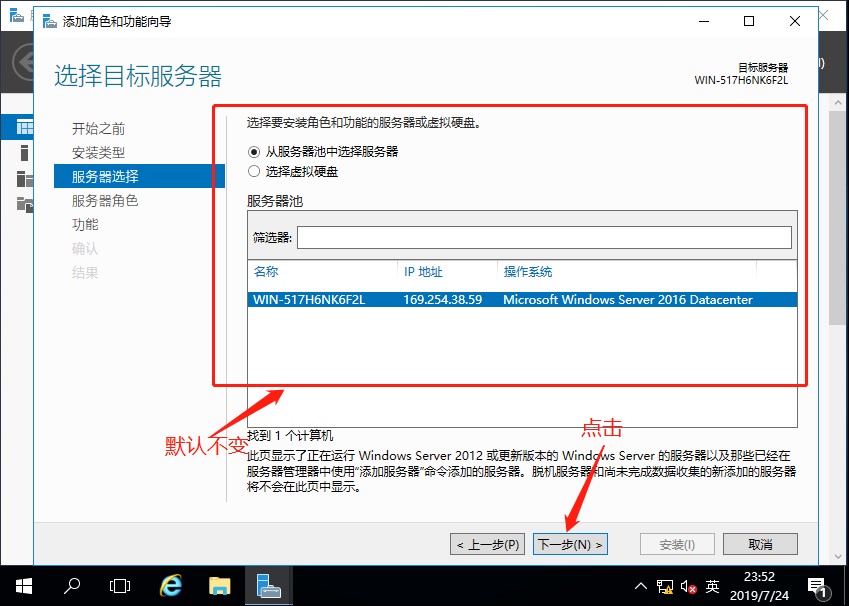The image size is (849, 606).
Task: Open file and storage services sidebar icon
Action: pos(24,204)
